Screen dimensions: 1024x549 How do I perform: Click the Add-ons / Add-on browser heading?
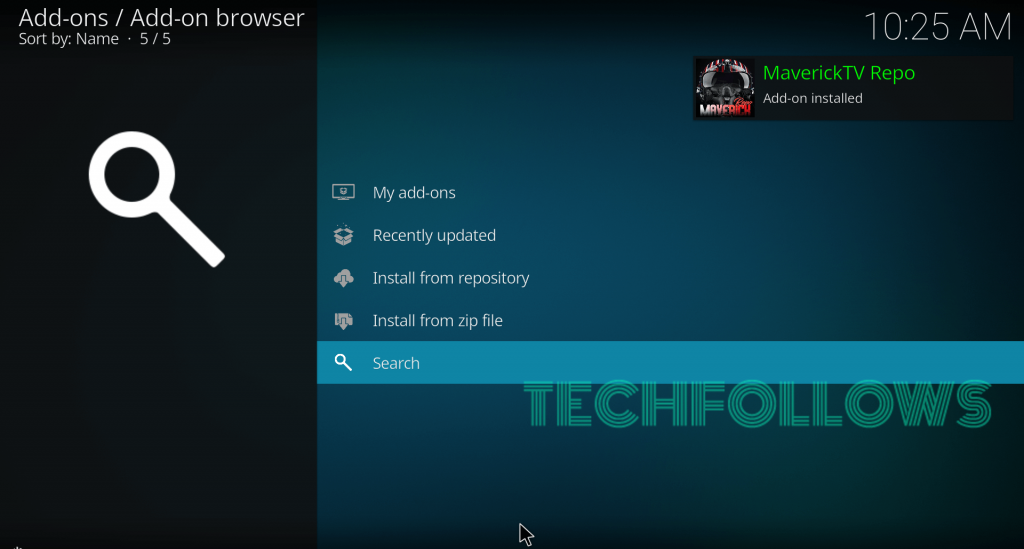pos(161,18)
